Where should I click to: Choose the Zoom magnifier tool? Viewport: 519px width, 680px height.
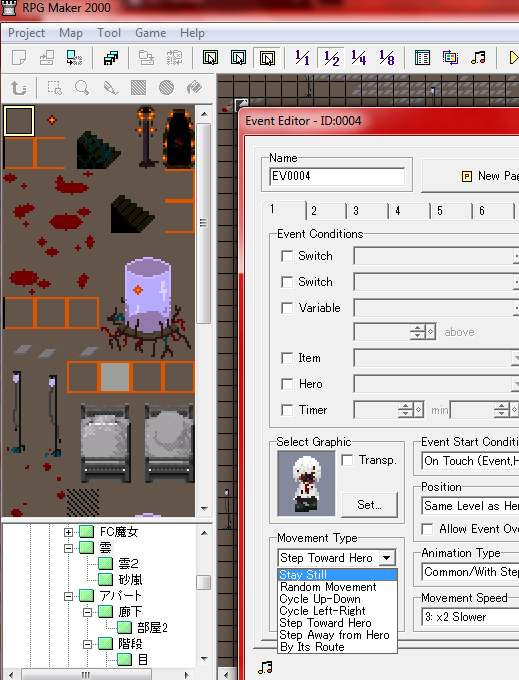[x=82, y=88]
